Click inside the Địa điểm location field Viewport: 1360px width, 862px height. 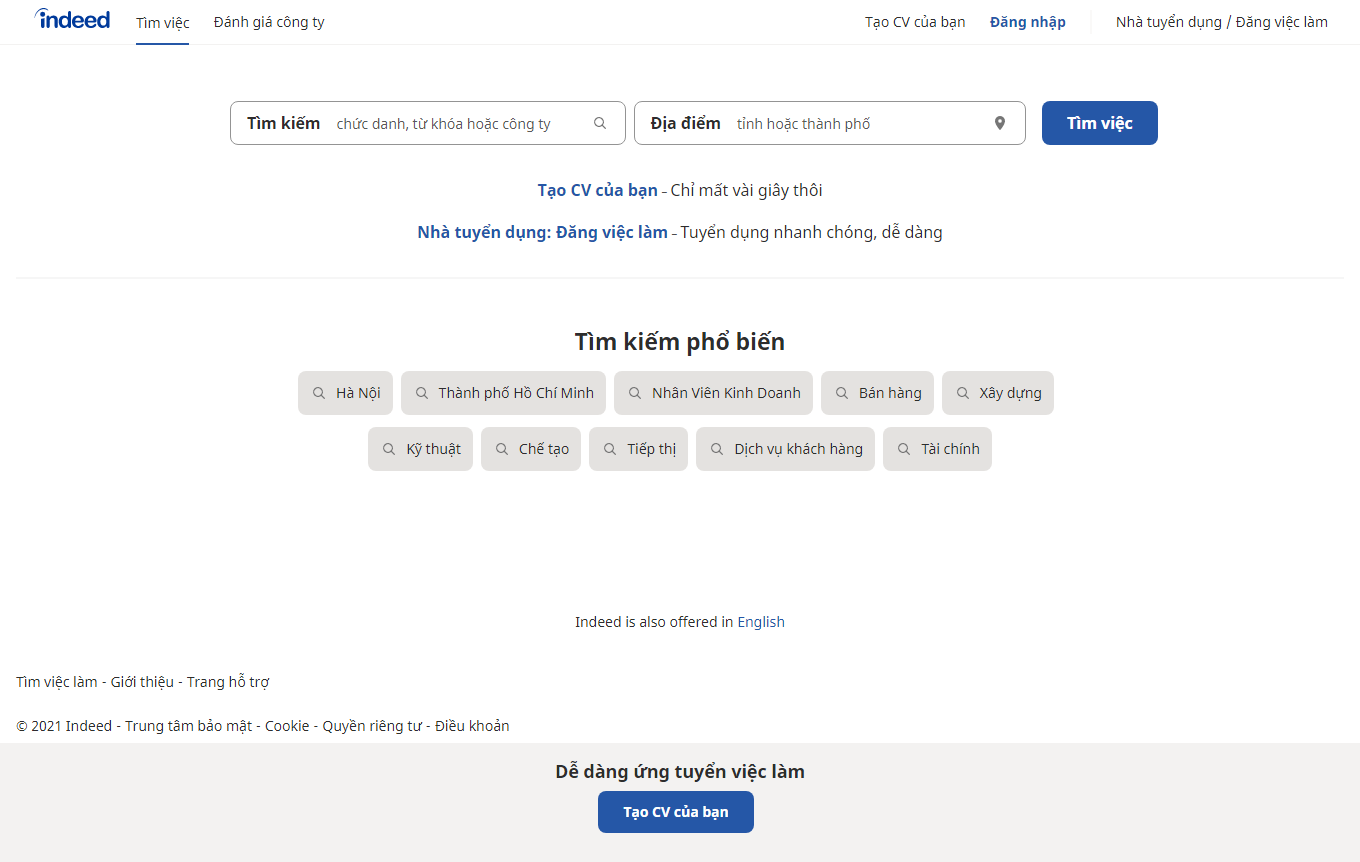click(x=860, y=122)
